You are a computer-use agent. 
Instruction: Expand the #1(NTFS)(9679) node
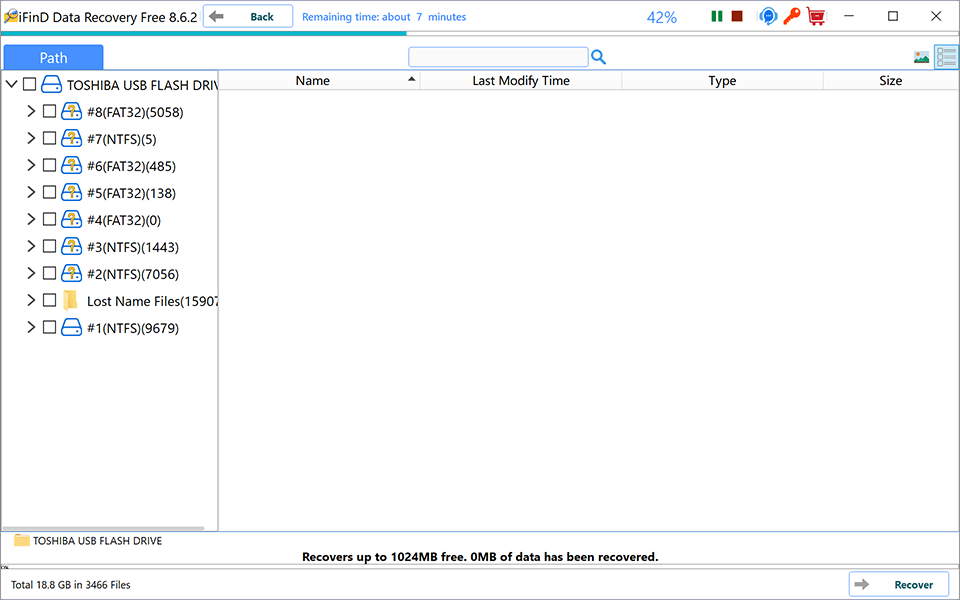pyautogui.click(x=31, y=326)
